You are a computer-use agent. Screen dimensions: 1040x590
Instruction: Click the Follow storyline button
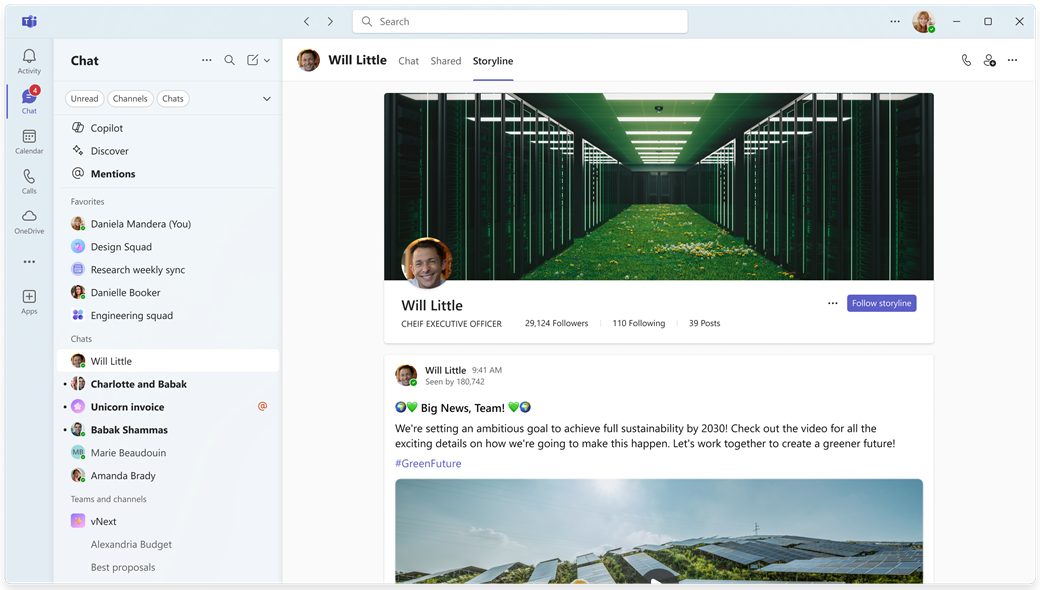click(x=881, y=303)
